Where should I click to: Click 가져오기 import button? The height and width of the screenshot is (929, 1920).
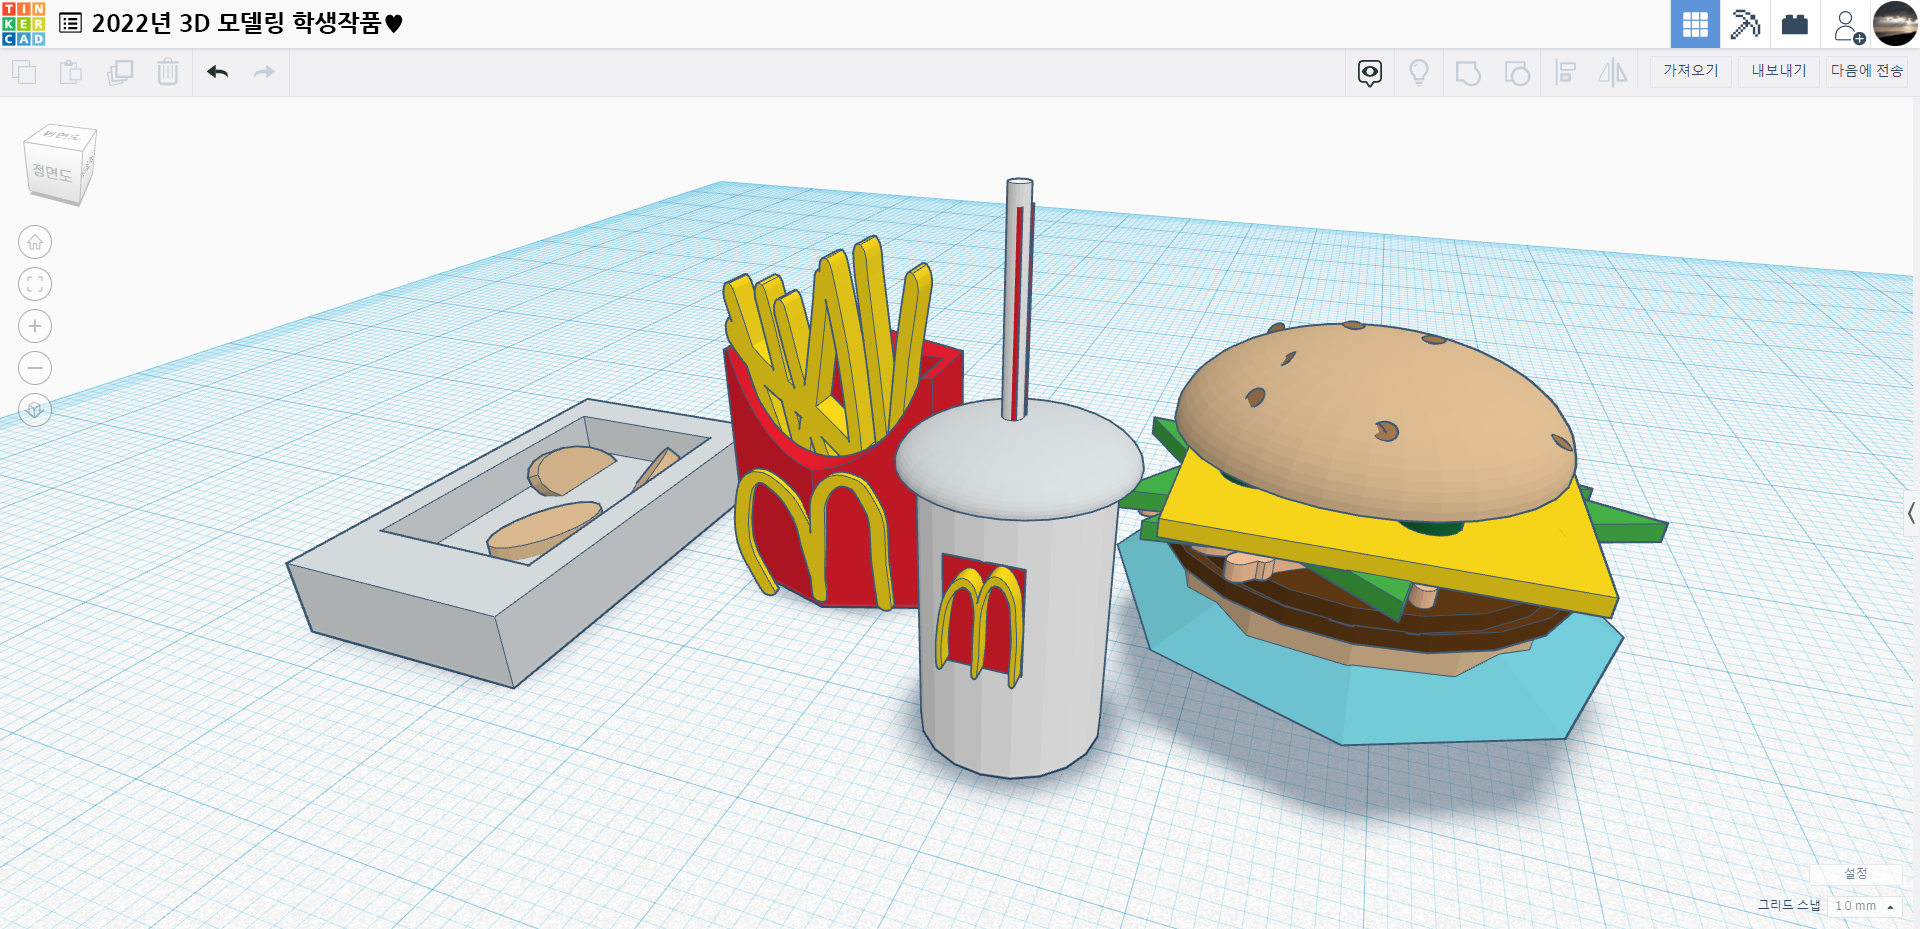pyautogui.click(x=1690, y=71)
